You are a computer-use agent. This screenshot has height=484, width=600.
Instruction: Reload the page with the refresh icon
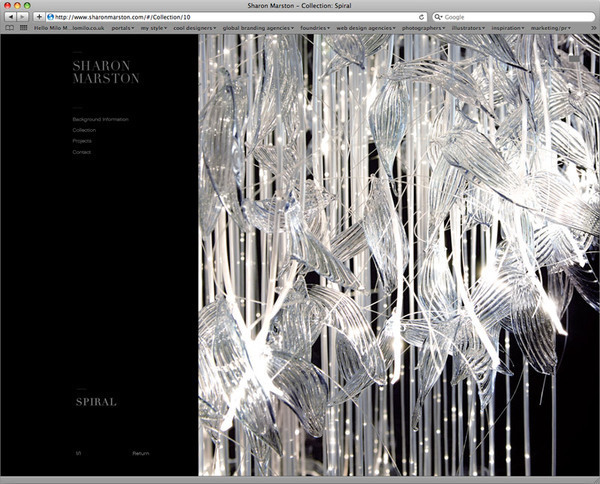pos(421,17)
